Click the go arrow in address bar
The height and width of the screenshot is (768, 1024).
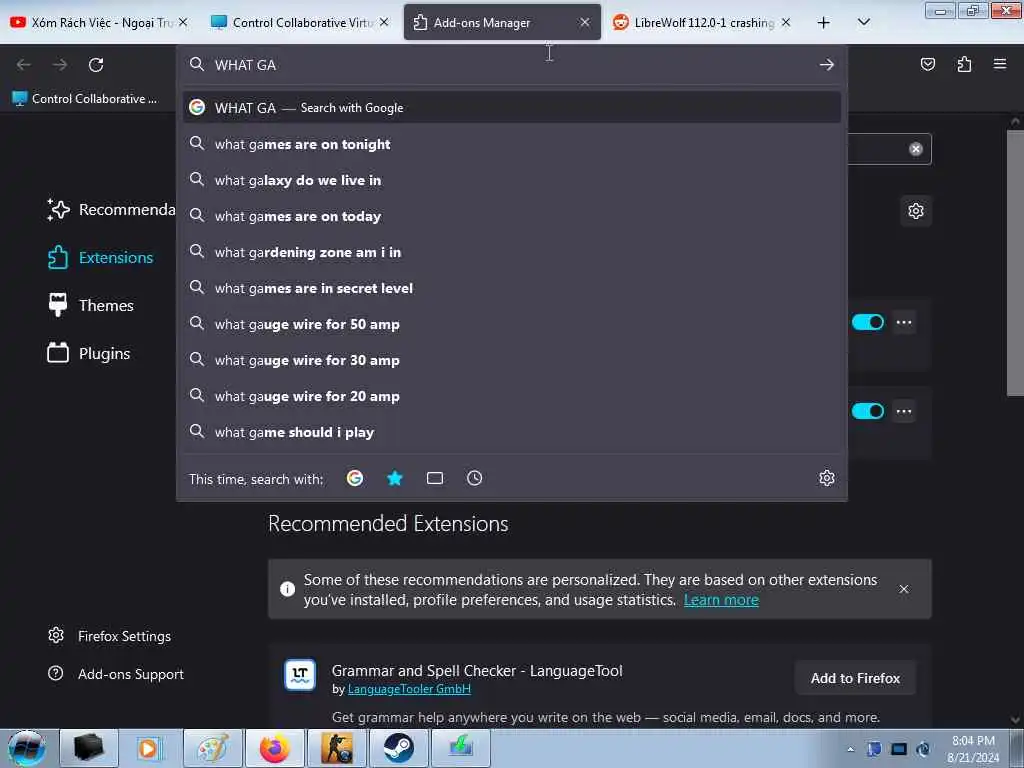click(827, 65)
